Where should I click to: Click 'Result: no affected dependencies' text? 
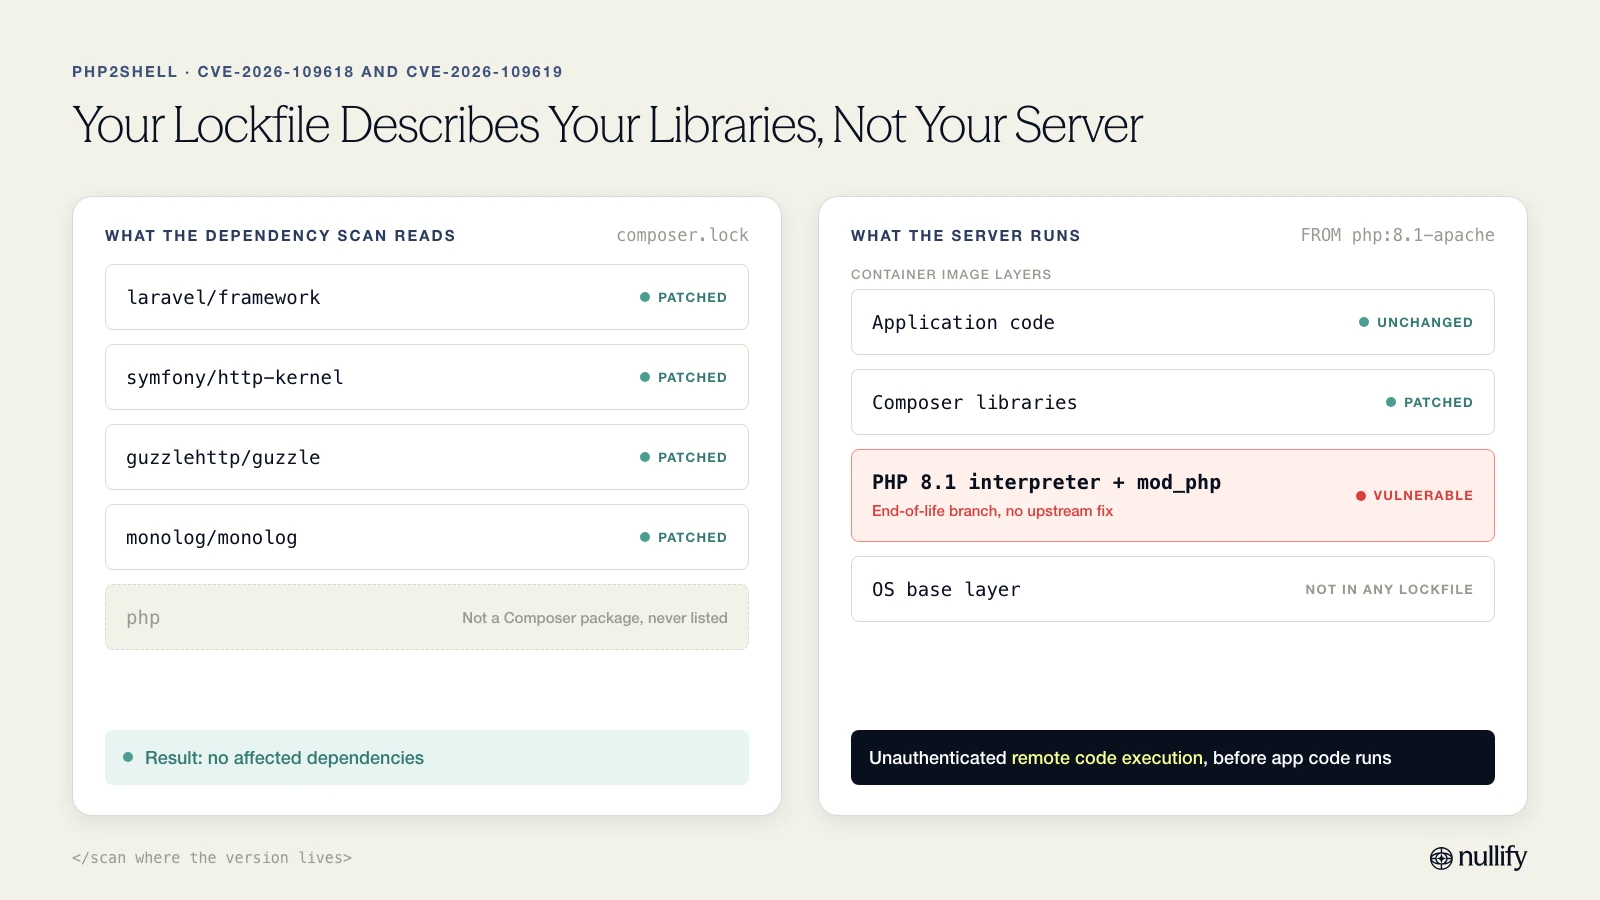tap(284, 758)
